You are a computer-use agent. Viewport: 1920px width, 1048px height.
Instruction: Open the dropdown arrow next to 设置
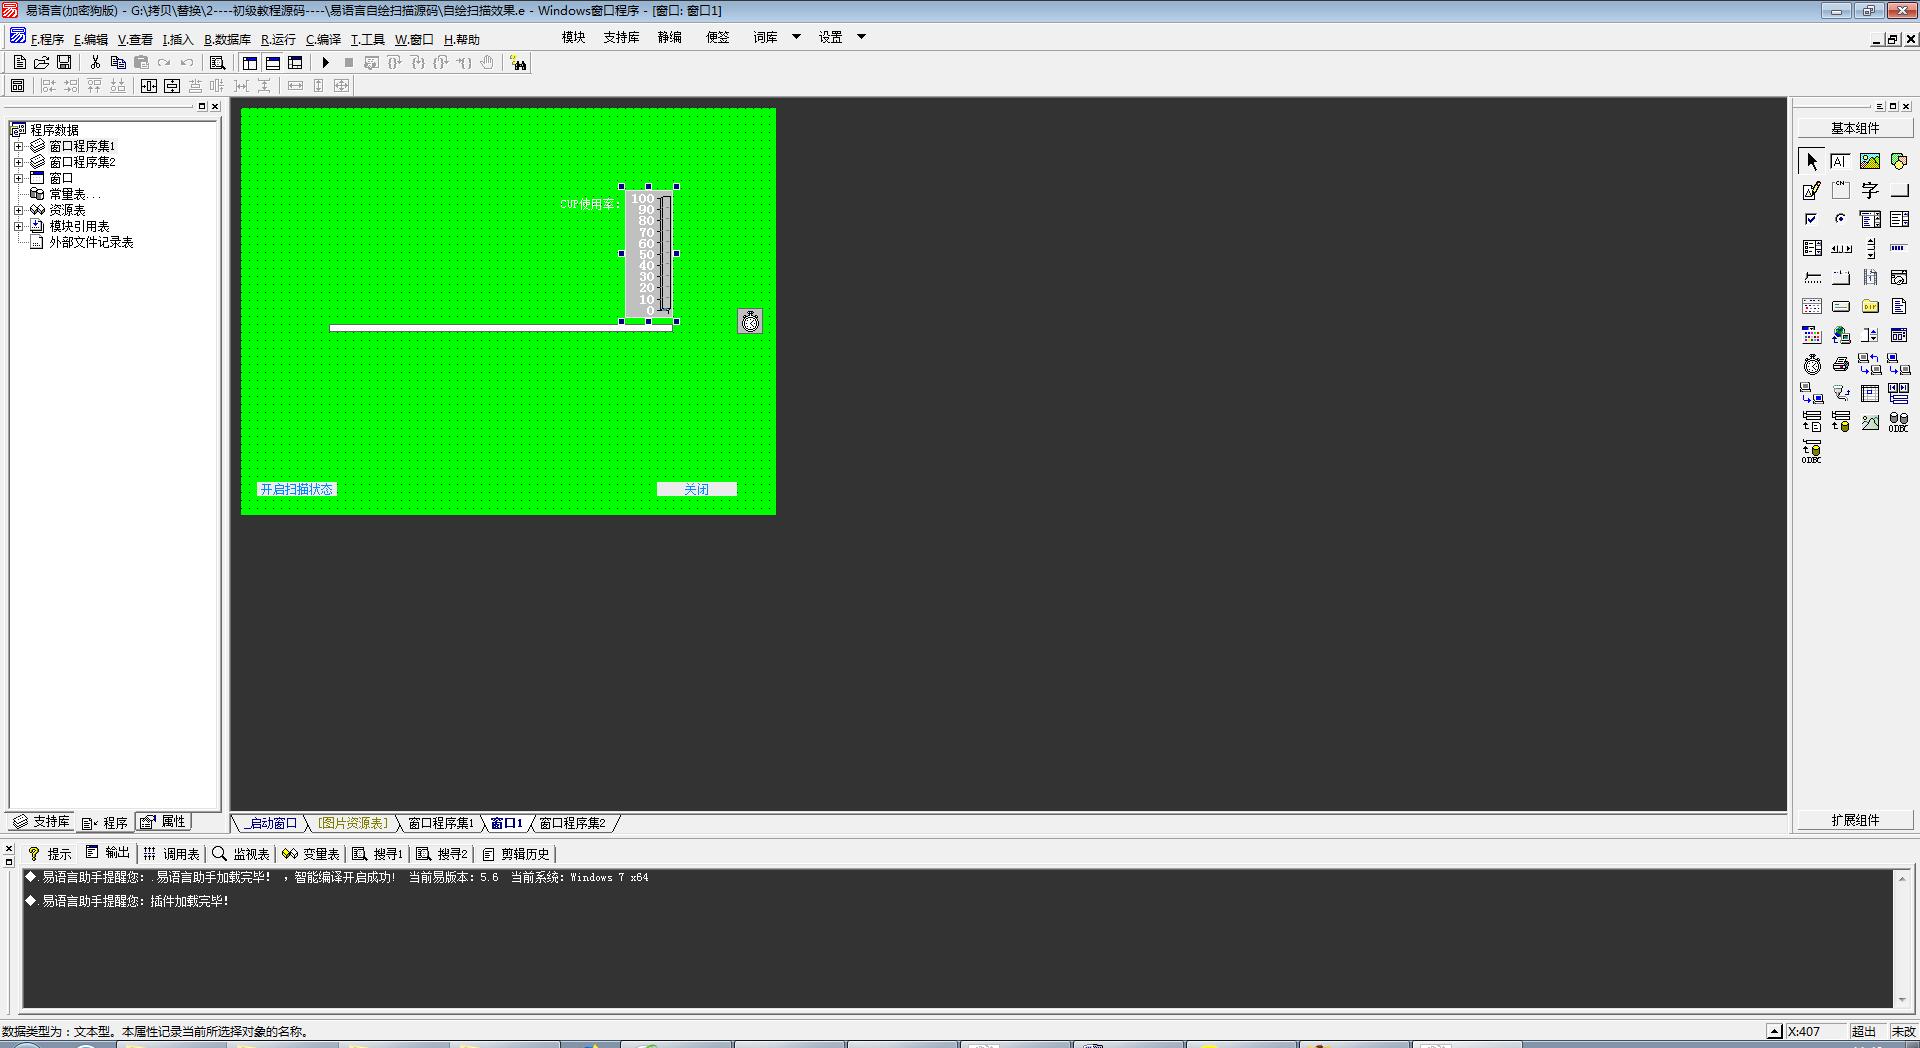[861, 37]
